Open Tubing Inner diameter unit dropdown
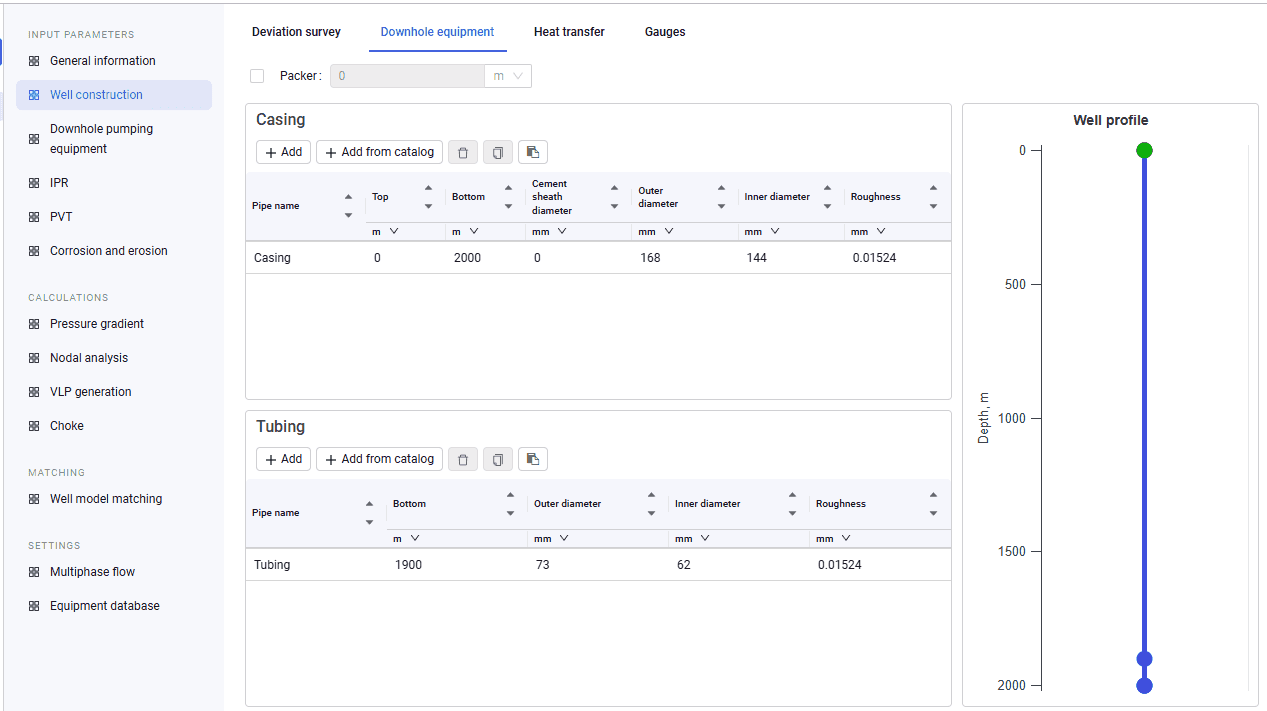The image size is (1267, 711). pos(692,538)
